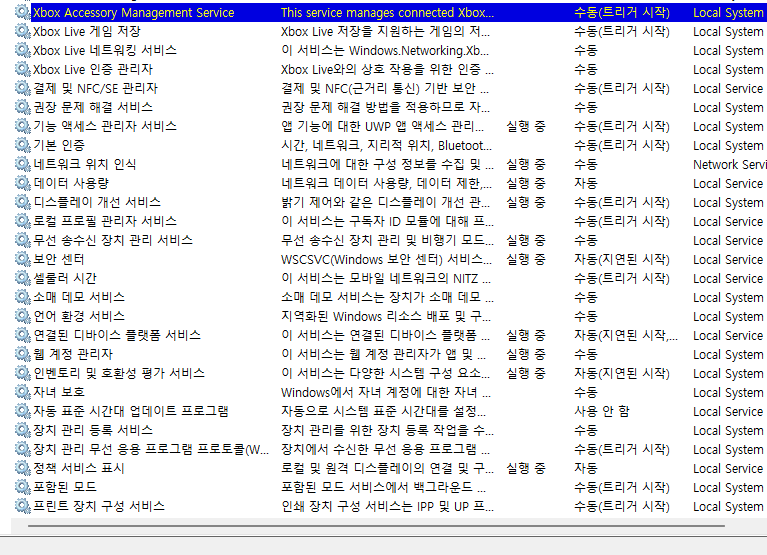Click 자동 startup type of 데이터 사용량
The height and width of the screenshot is (555, 767).
pos(586,183)
